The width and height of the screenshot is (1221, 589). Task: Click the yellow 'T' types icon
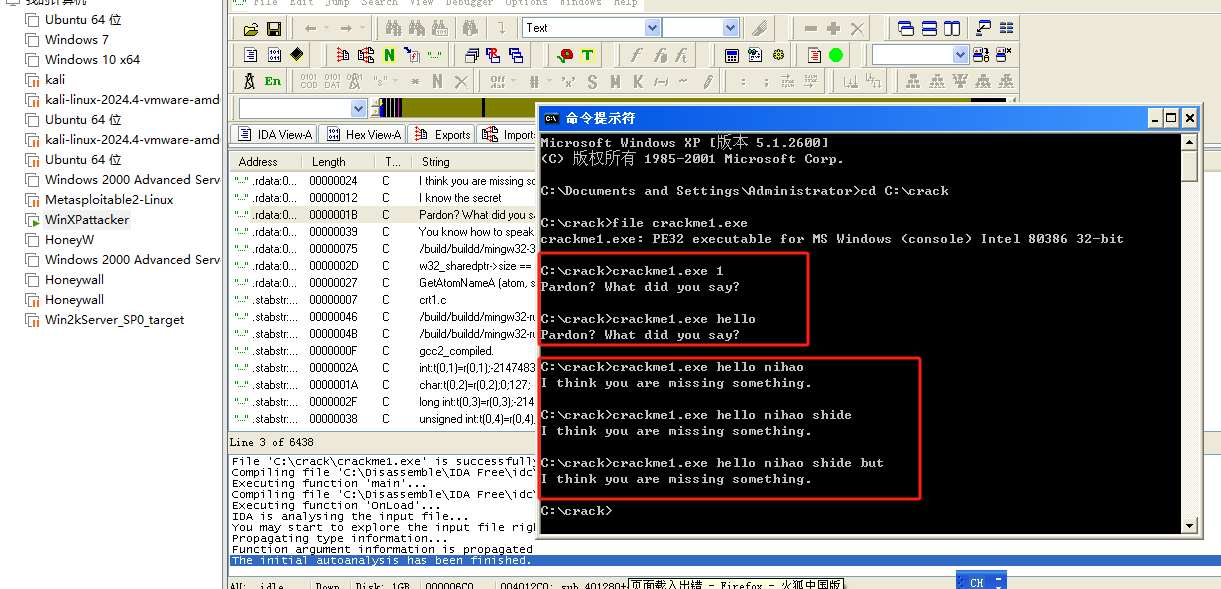tap(587, 55)
